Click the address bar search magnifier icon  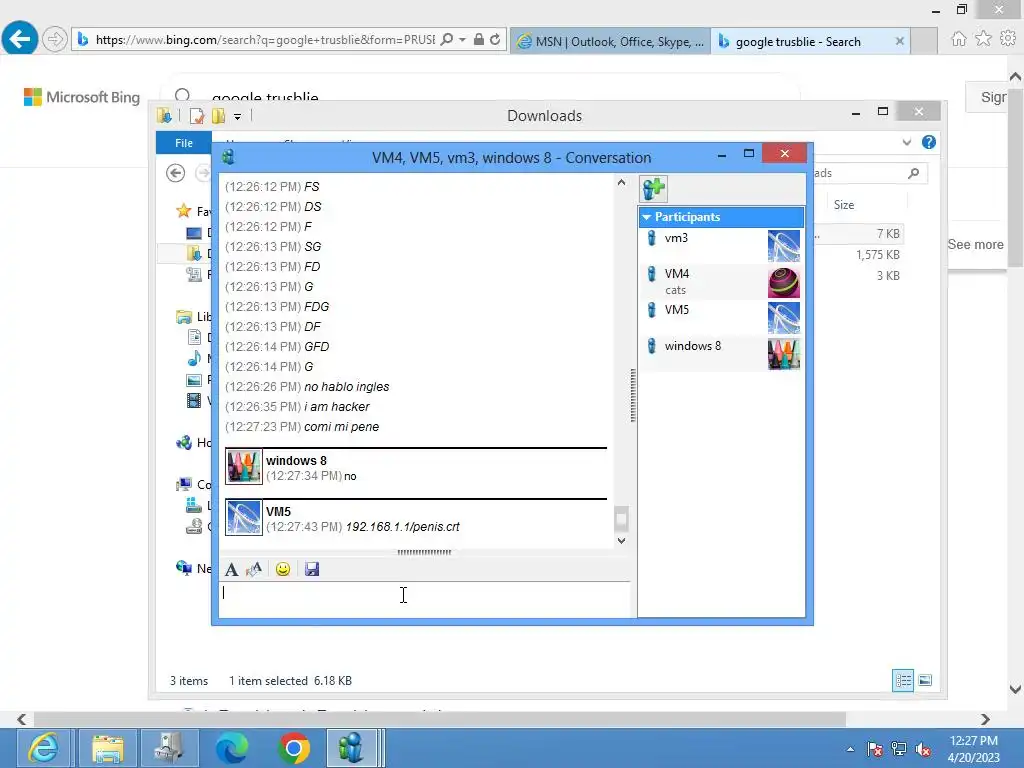click(447, 40)
